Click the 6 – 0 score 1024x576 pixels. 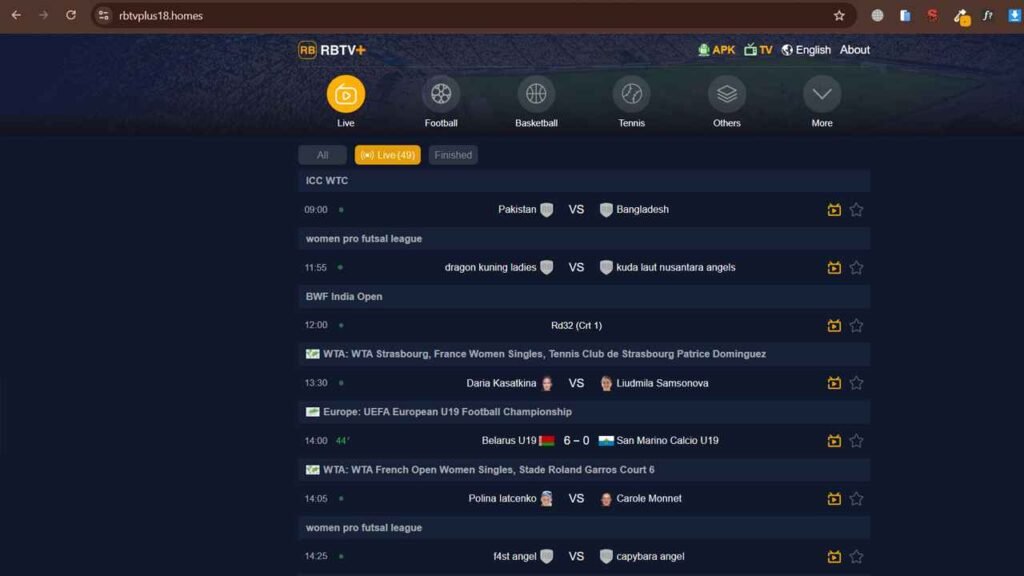tap(576, 441)
